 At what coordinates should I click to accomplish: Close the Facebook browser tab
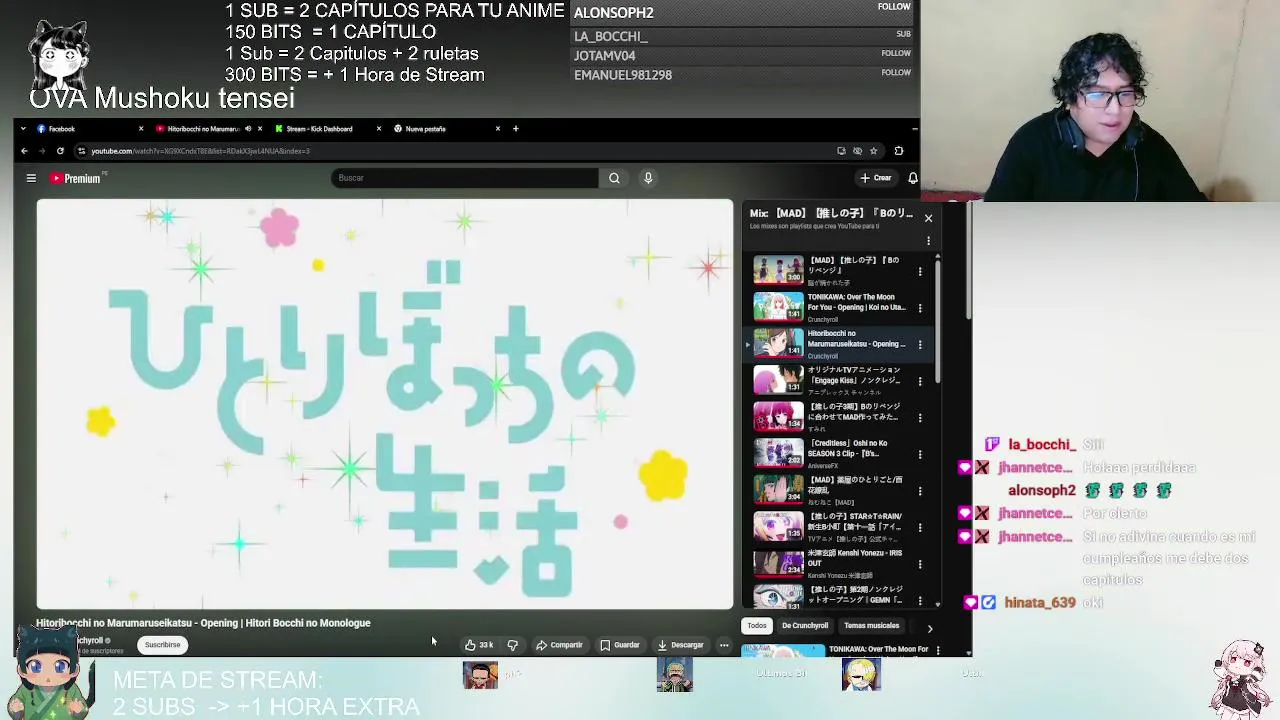pyautogui.click(x=141, y=129)
